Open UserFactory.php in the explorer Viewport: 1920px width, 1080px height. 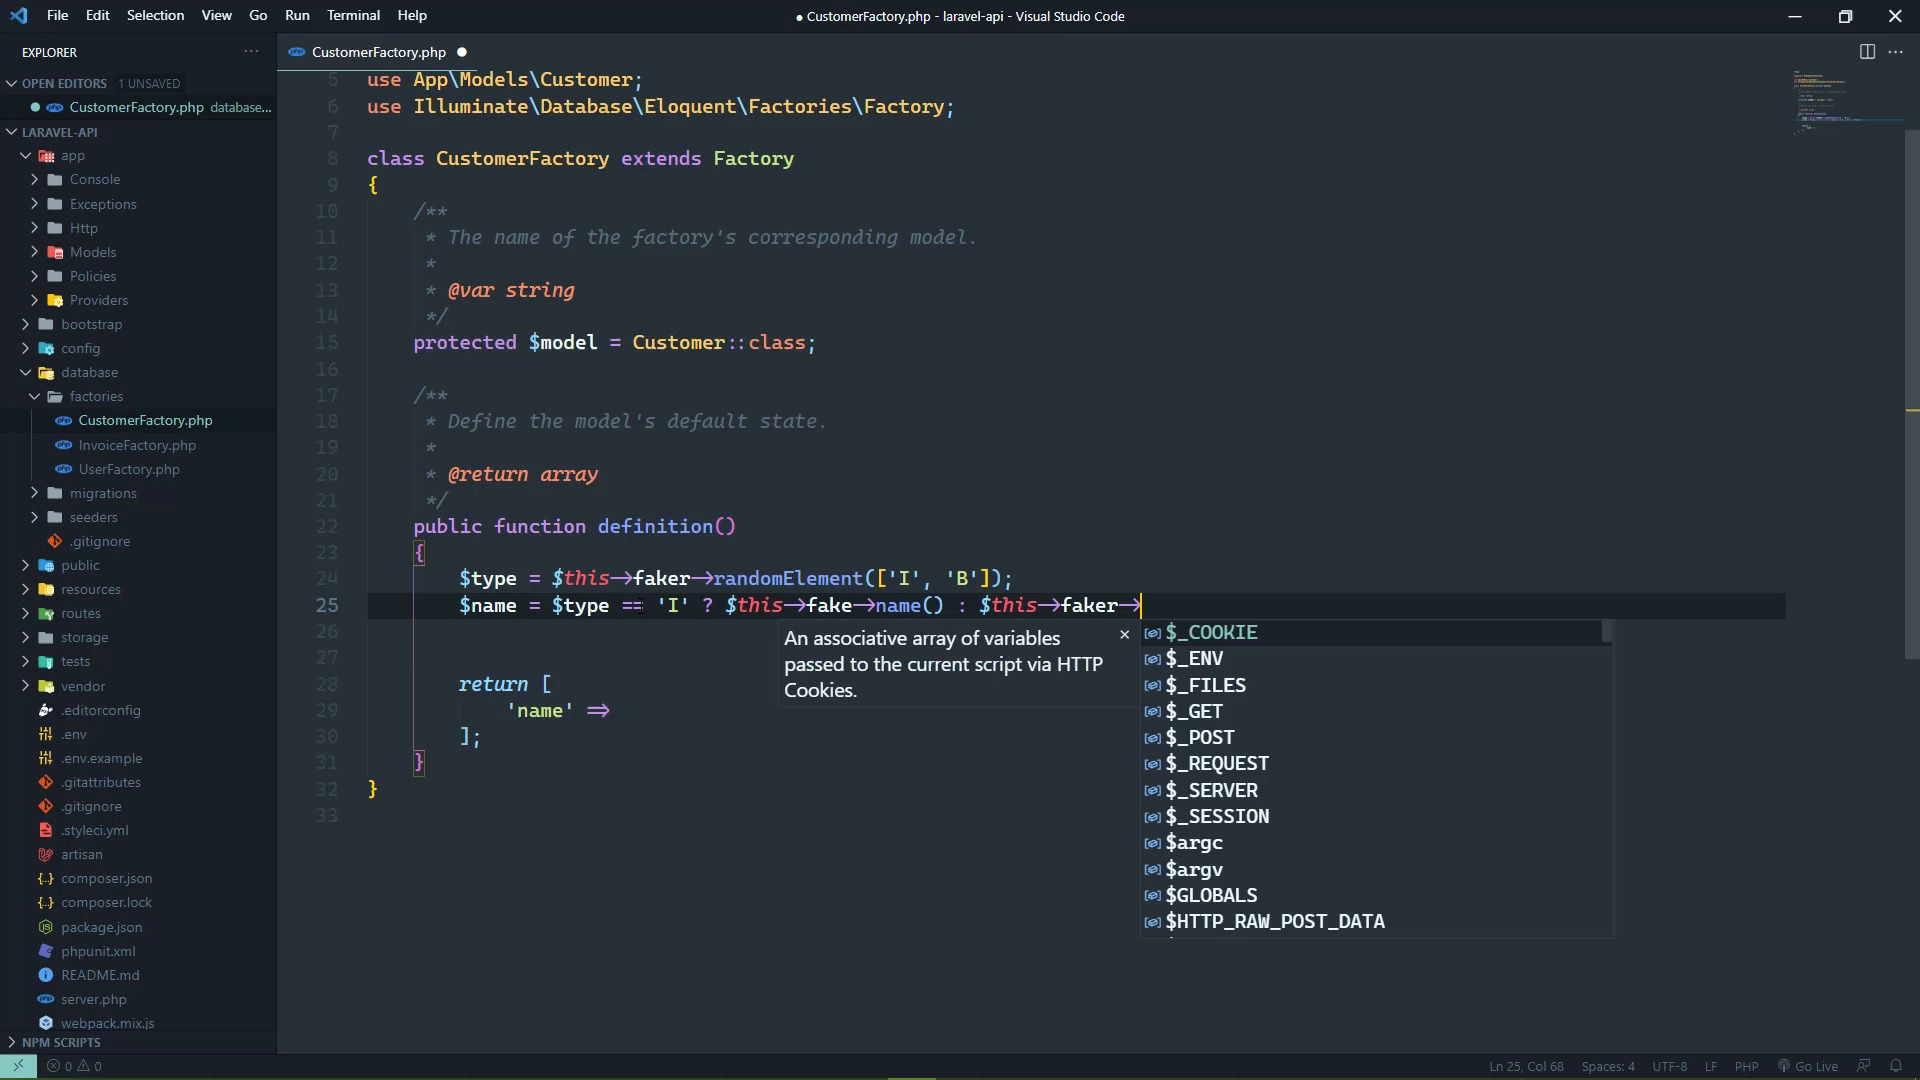(x=129, y=469)
